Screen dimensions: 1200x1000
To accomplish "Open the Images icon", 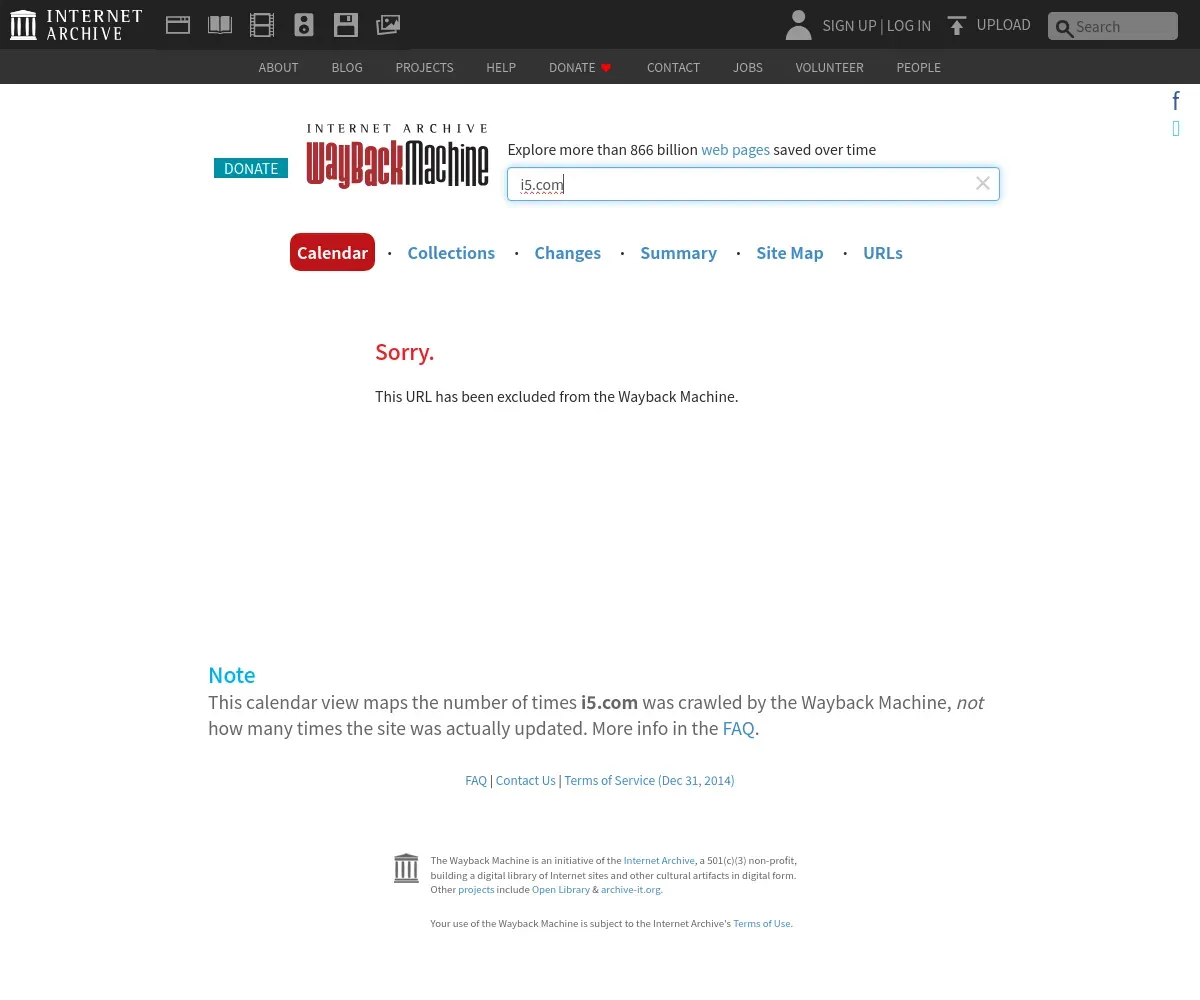I will point(388,25).
